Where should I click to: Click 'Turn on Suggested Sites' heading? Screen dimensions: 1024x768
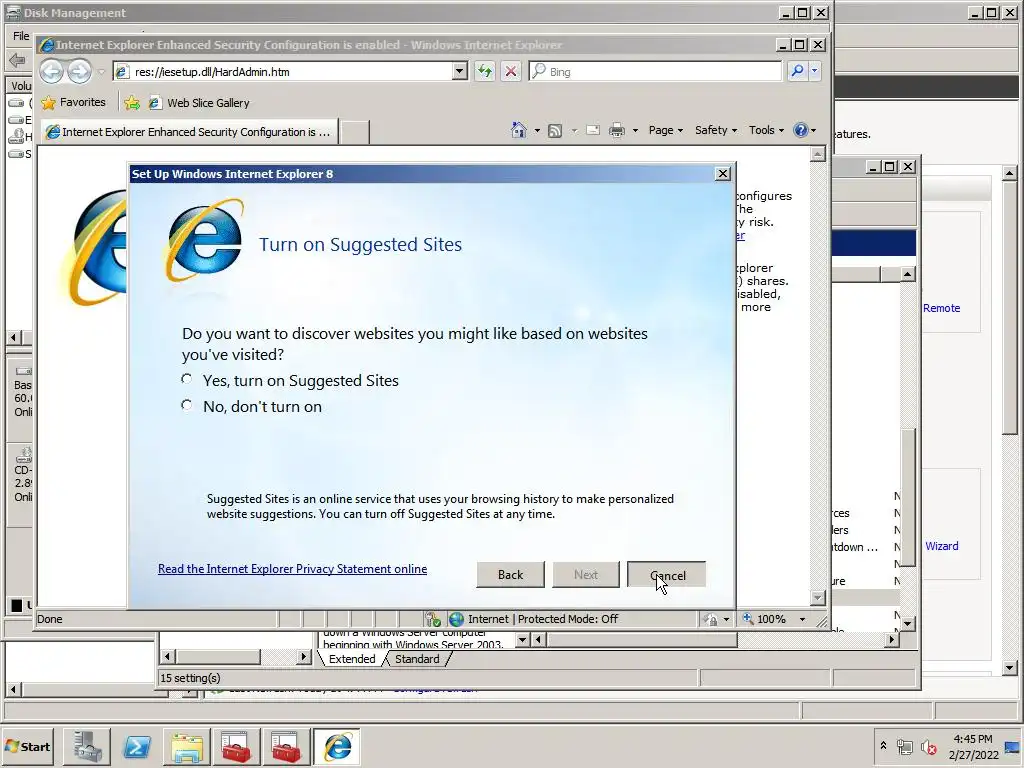click(360, 244)
